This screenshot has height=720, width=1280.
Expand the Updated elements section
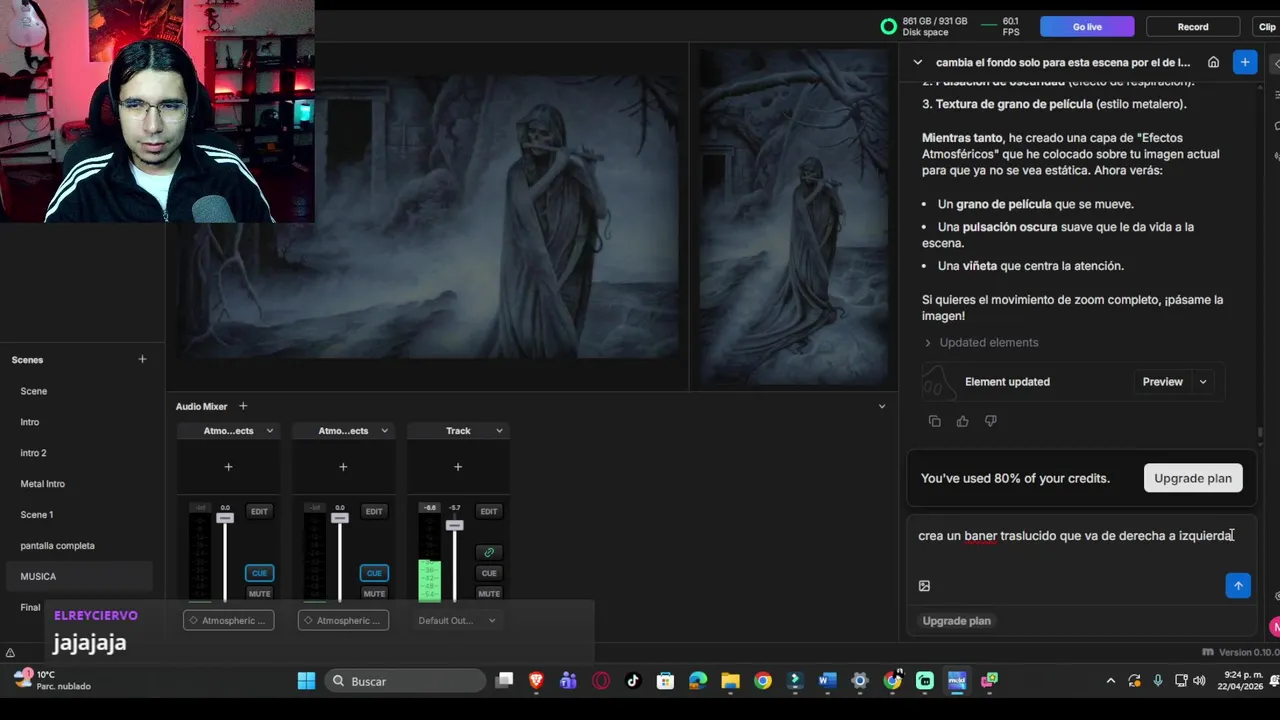981,342
